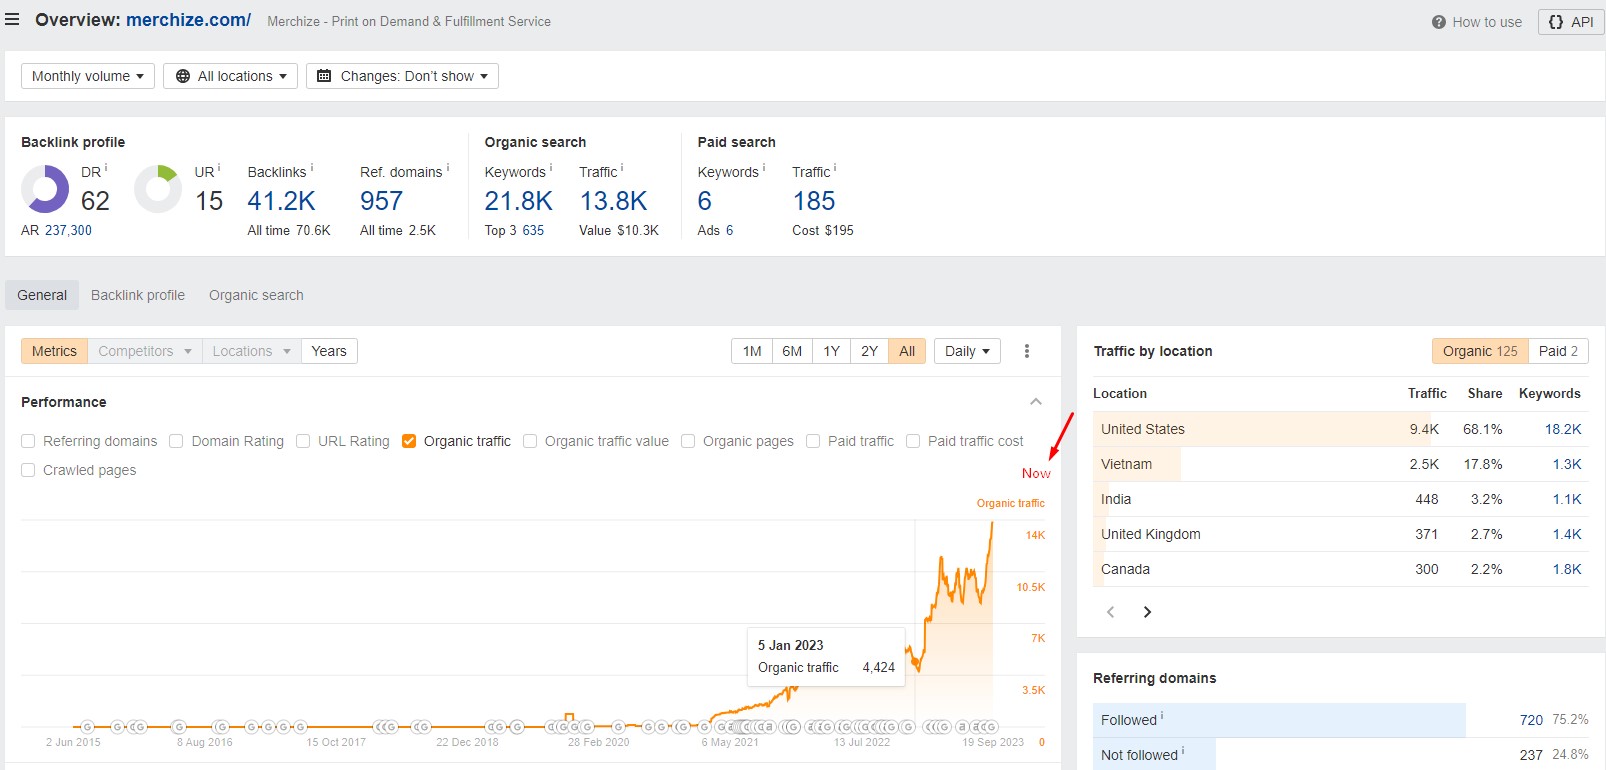The height and width of the screenshot is (770, 1606).
Task: Open the hamburger menu icon
Action: [12, 19]
